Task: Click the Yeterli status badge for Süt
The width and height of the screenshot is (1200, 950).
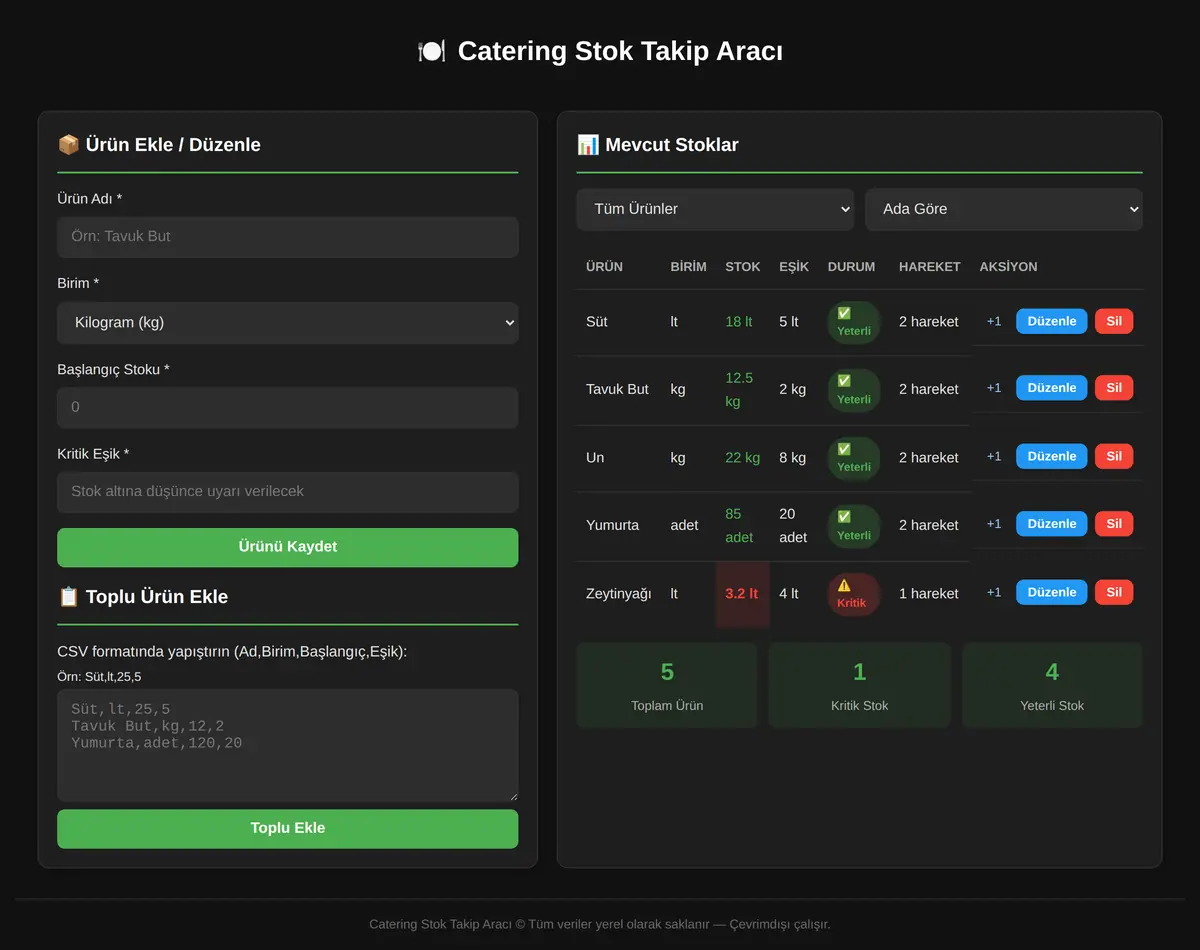Action: coord(853,322)
